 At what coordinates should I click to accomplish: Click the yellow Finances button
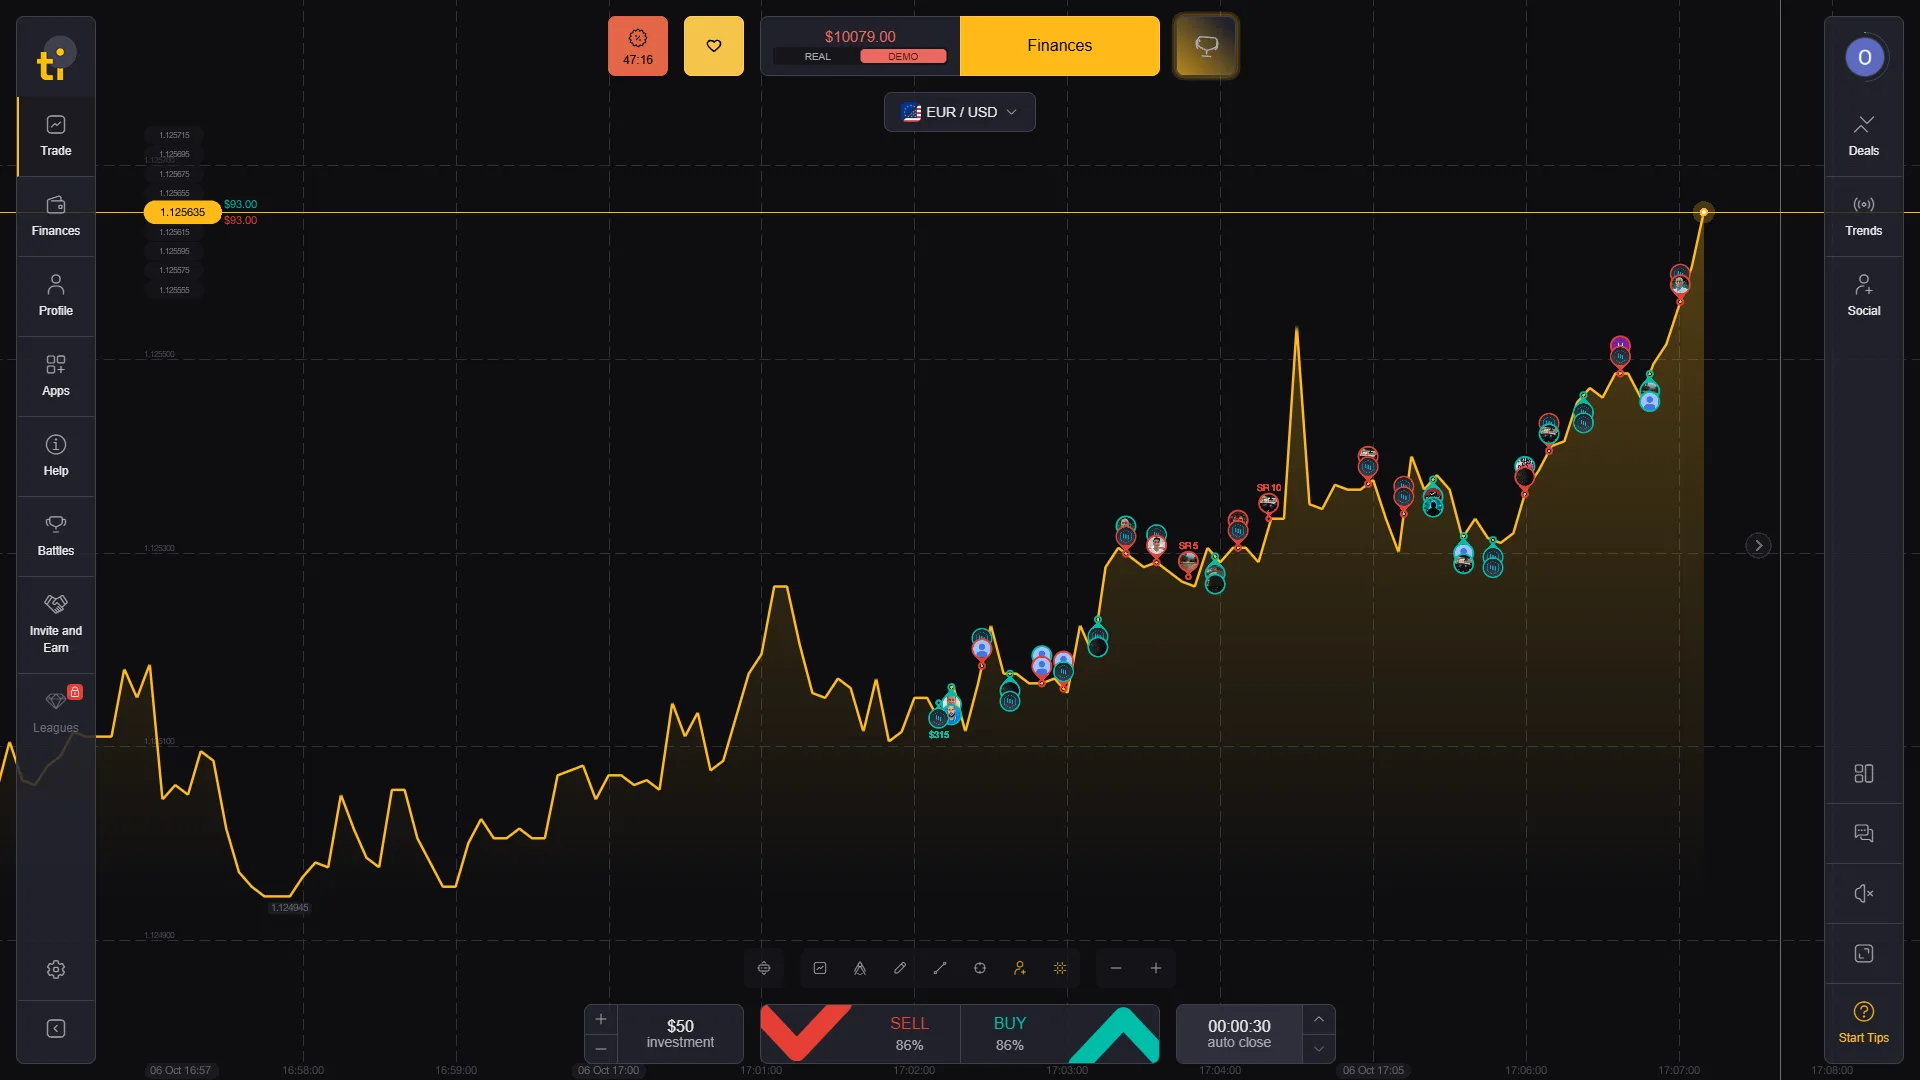click(1060, 46)
